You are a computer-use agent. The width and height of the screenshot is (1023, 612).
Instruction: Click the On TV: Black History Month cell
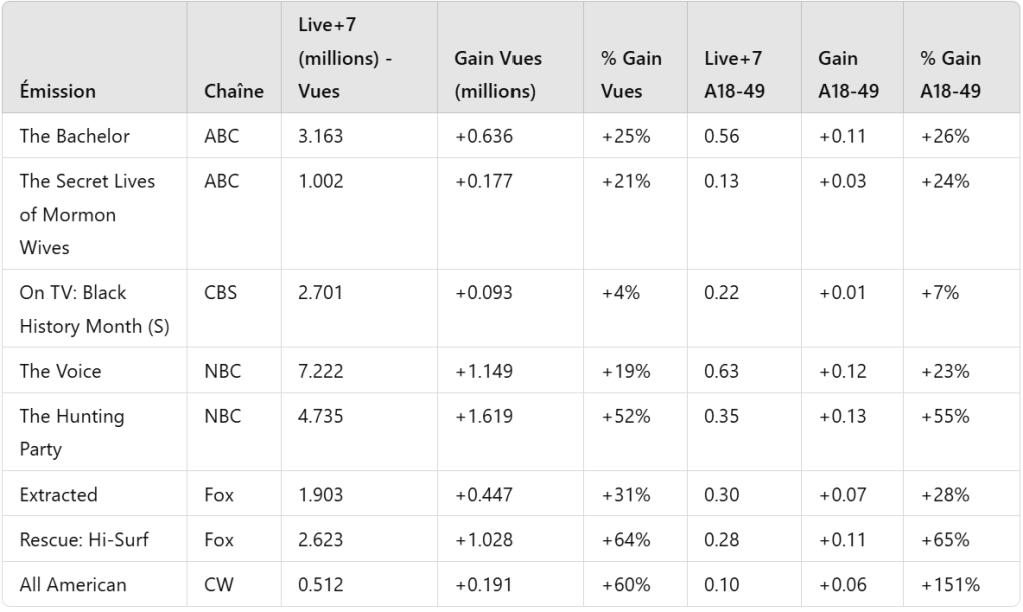tap(80, 309)
